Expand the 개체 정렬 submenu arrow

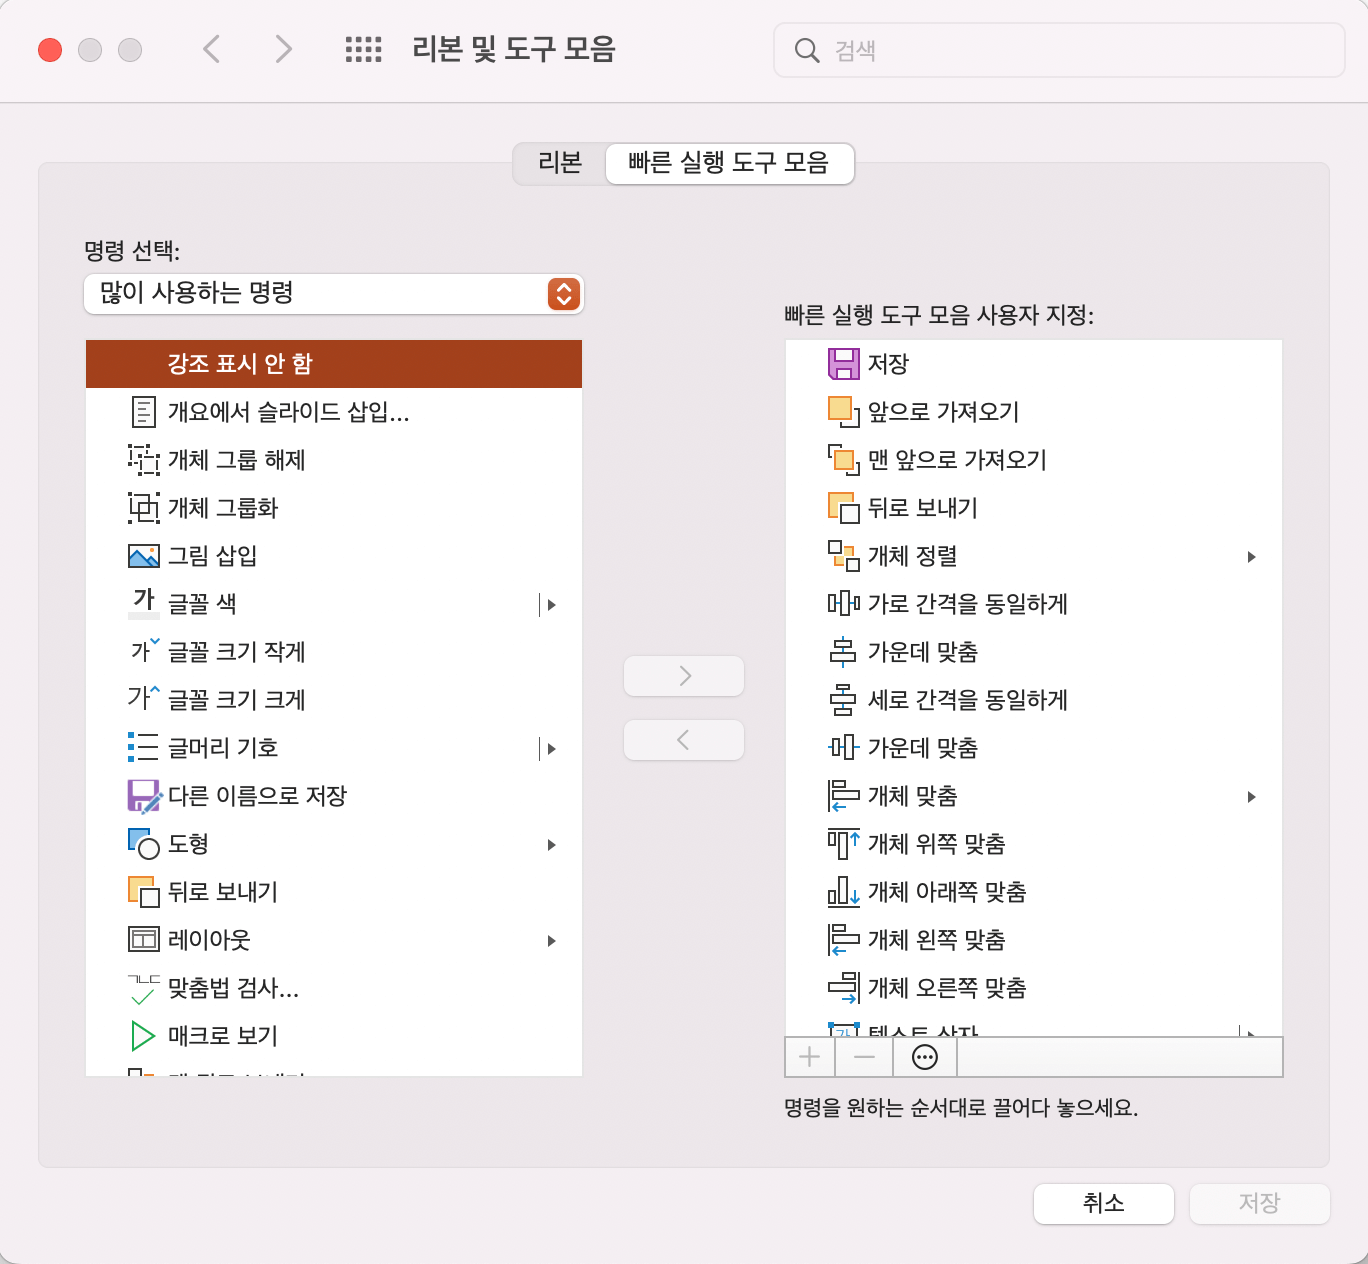1251,557
